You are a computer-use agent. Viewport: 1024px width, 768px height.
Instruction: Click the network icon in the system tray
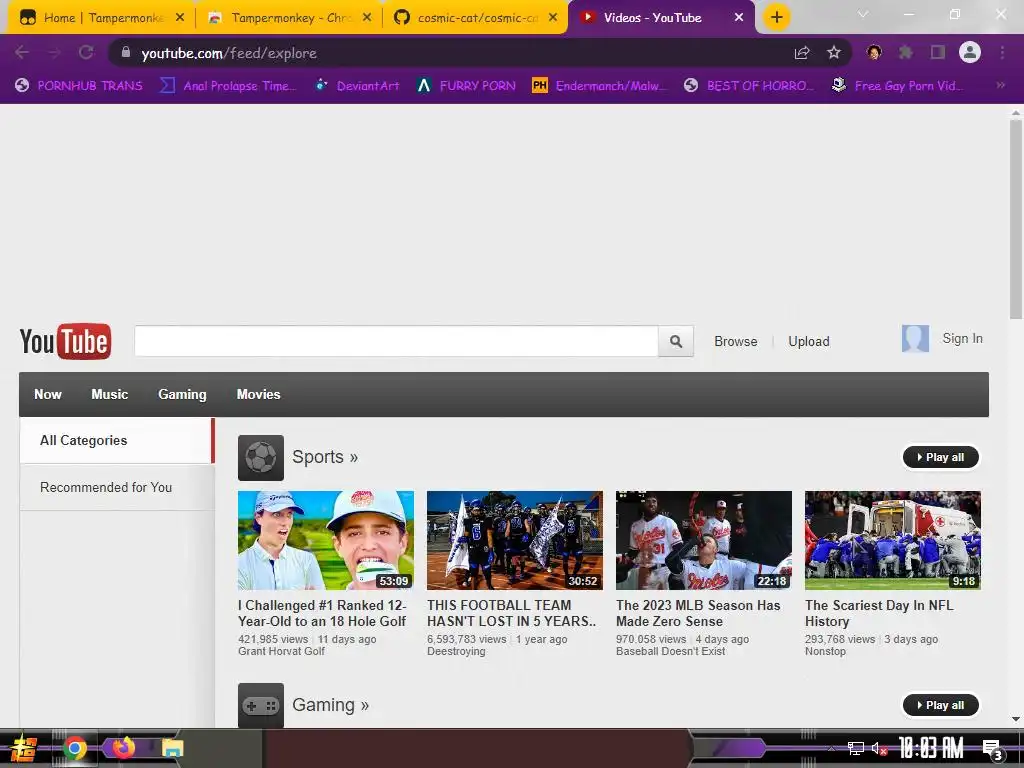856,748
